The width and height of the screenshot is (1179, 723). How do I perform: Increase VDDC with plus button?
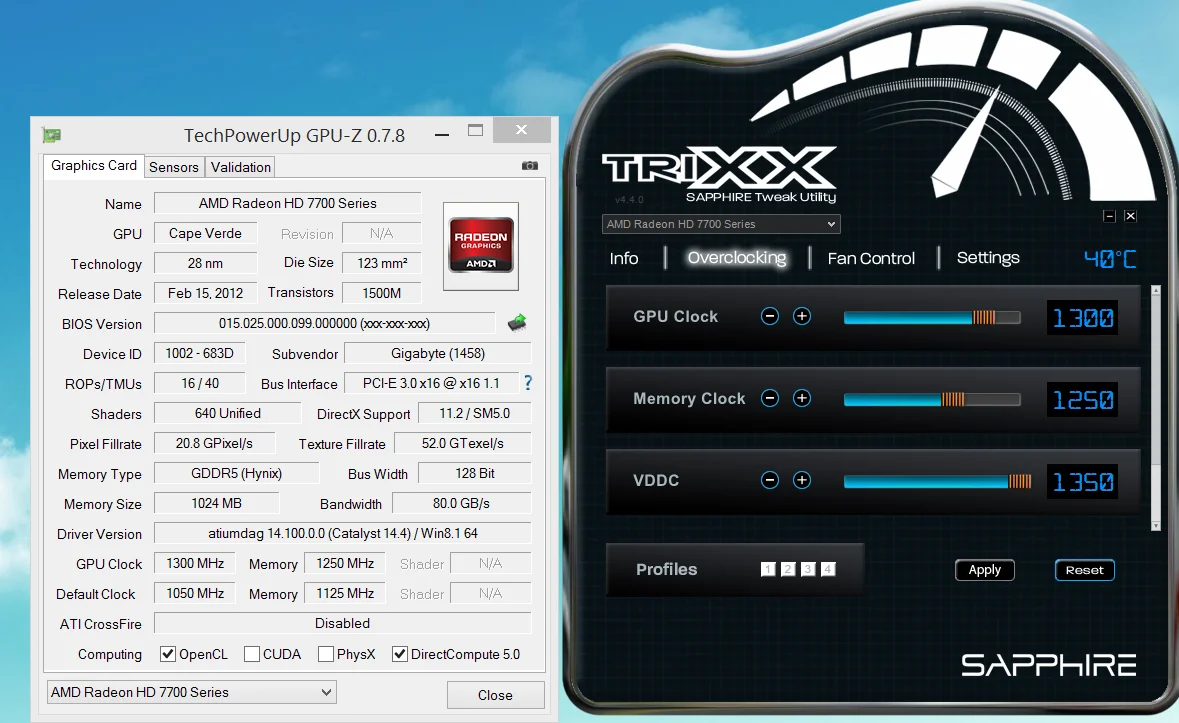coord(802,480)
